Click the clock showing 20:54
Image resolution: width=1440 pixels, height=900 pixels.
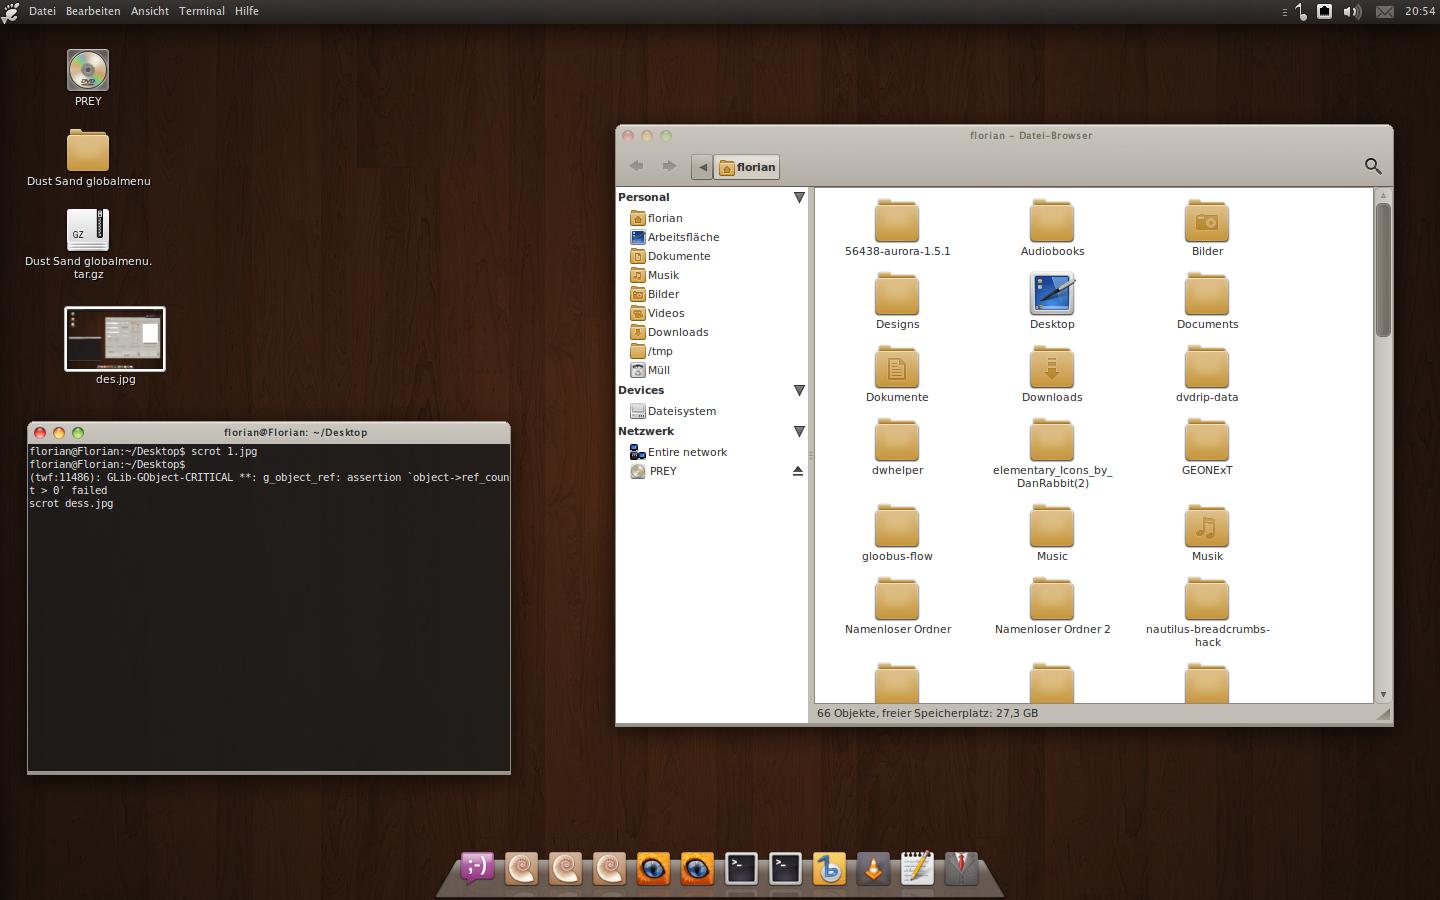pos(1419,11)
